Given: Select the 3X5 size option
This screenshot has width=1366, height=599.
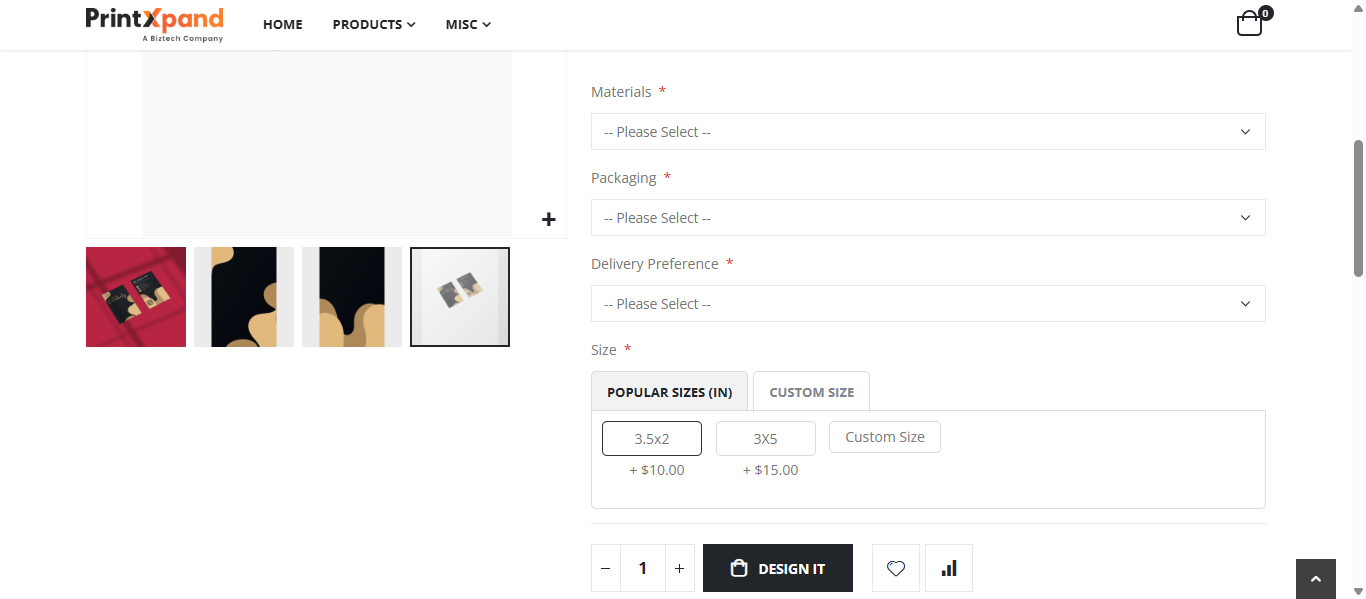Looking at the screenshot, I should pyautogui.click(x=766, y=439).
